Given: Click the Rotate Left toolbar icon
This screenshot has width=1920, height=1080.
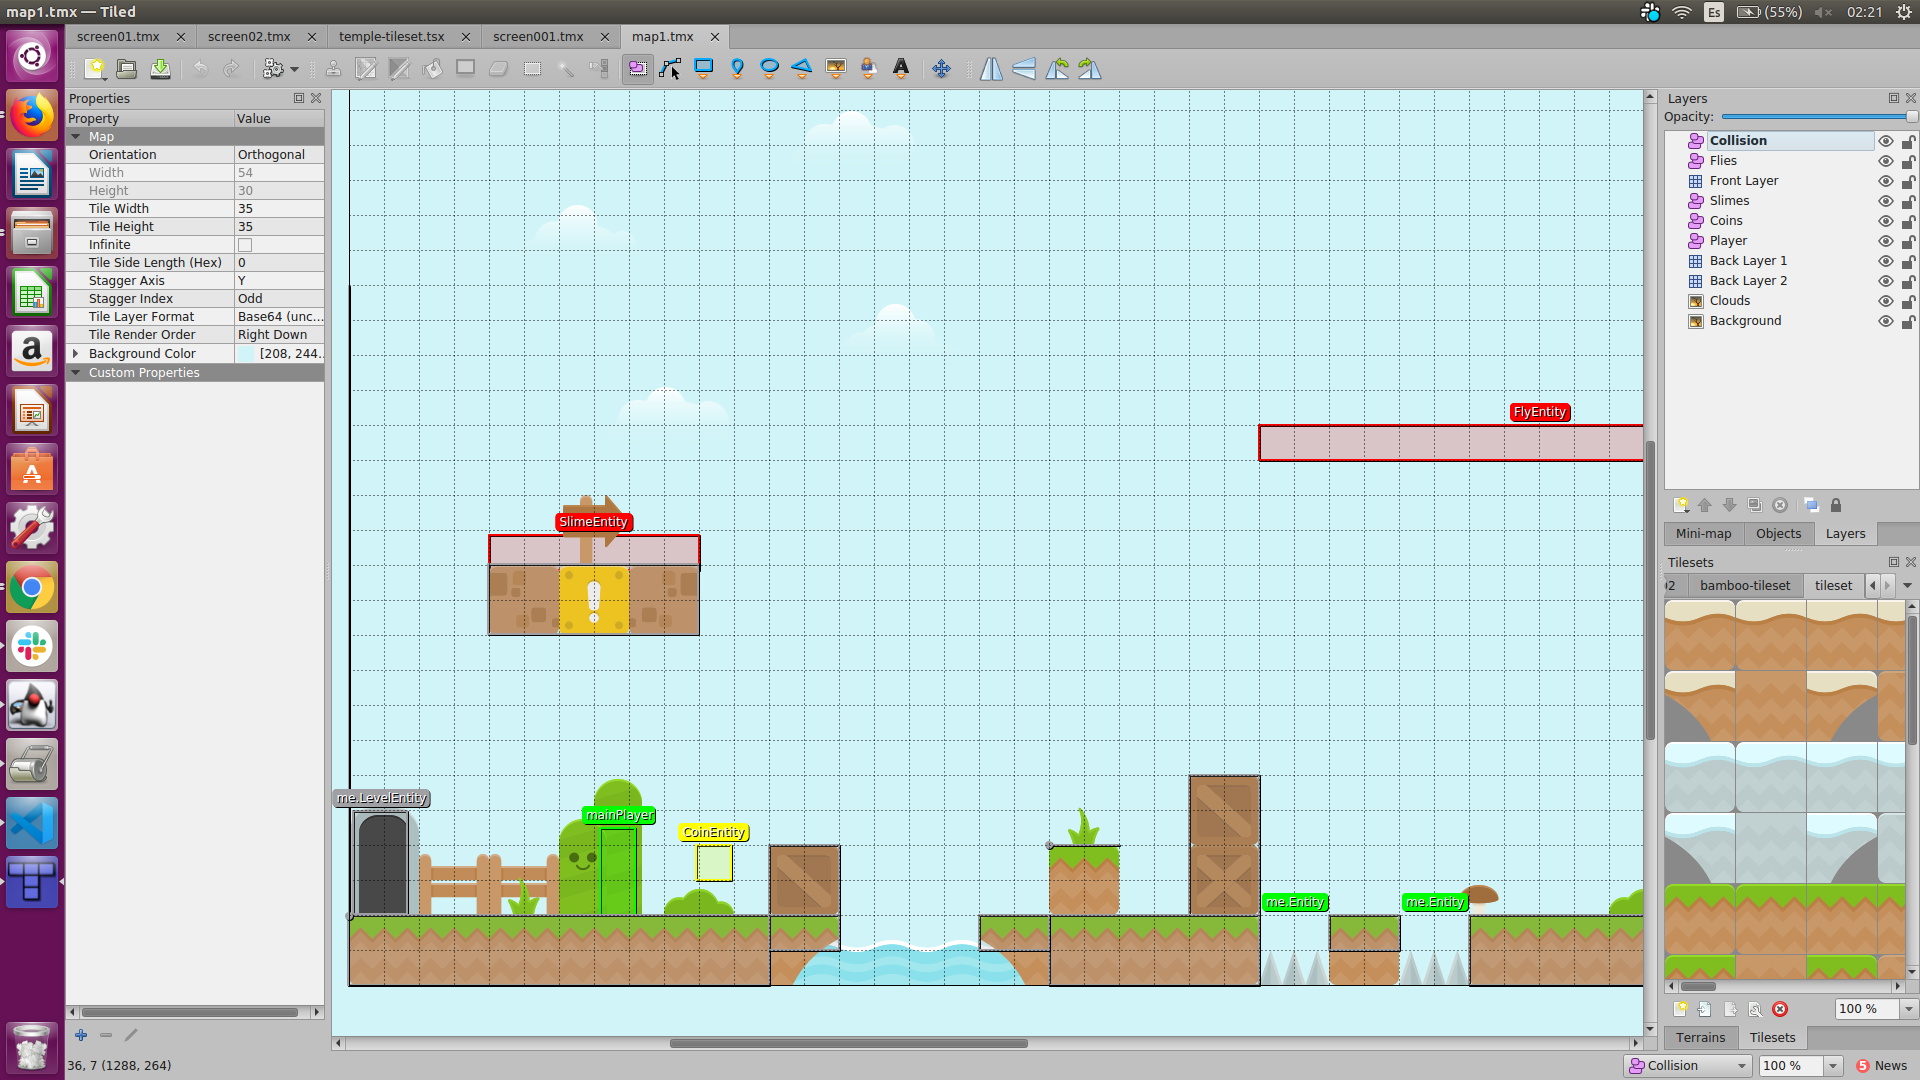Looking at the screenshot, I should pyautogui.click(x=1057, y=68).
